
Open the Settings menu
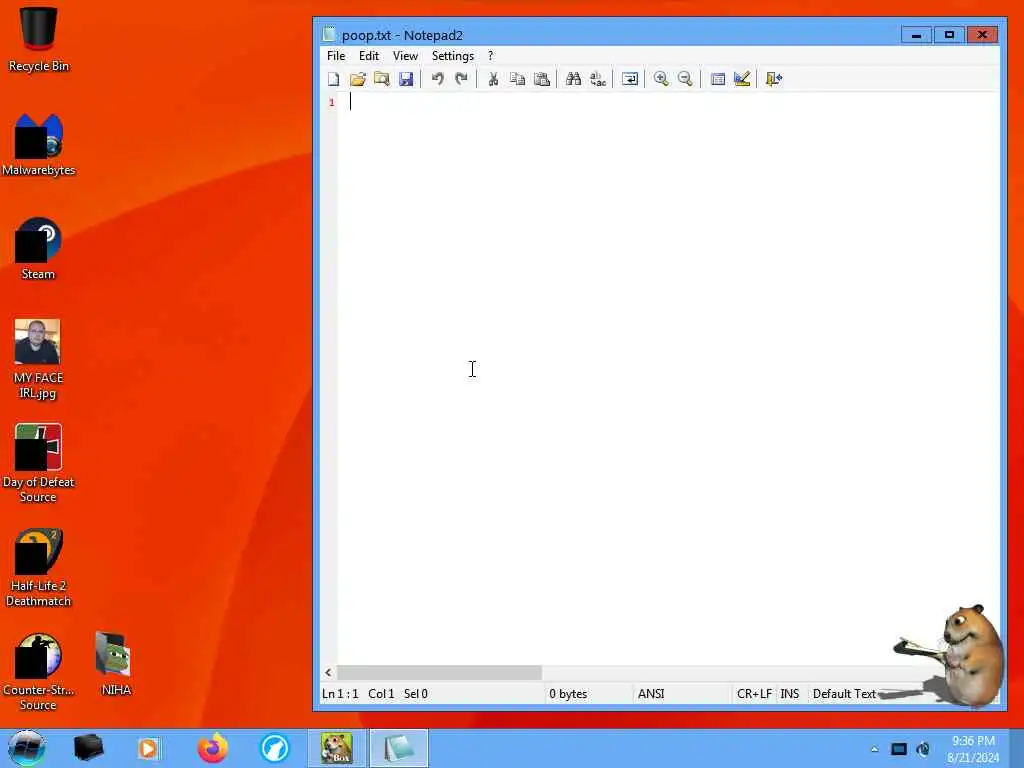tap(453, 56)
